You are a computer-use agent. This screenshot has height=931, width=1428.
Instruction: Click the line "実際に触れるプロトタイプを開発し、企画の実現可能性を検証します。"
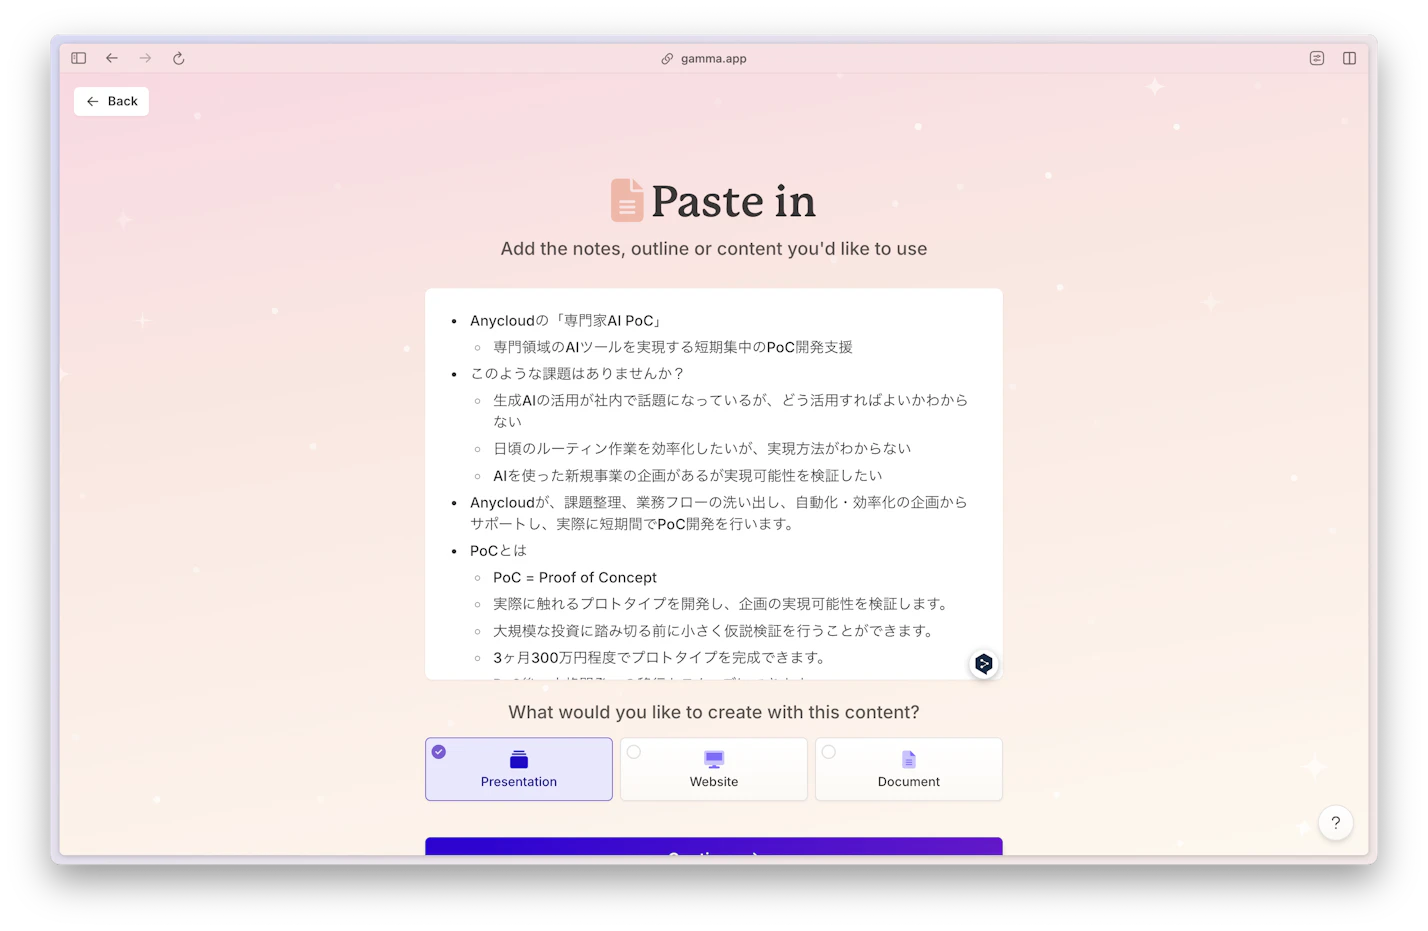(721, 604)
